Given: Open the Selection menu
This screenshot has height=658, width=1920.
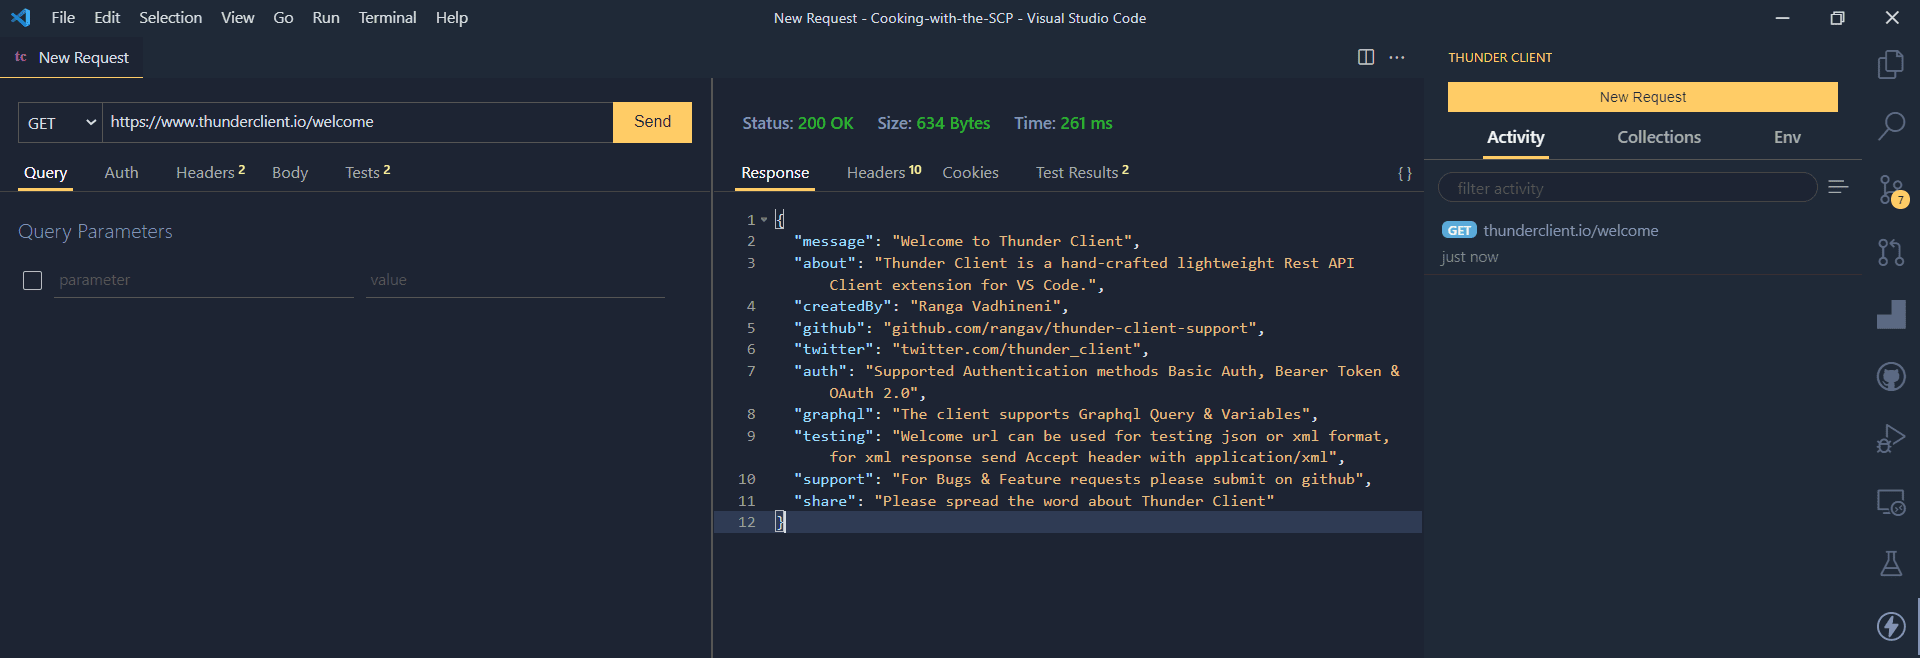Looking at the screenshot, I should (170, 17).
